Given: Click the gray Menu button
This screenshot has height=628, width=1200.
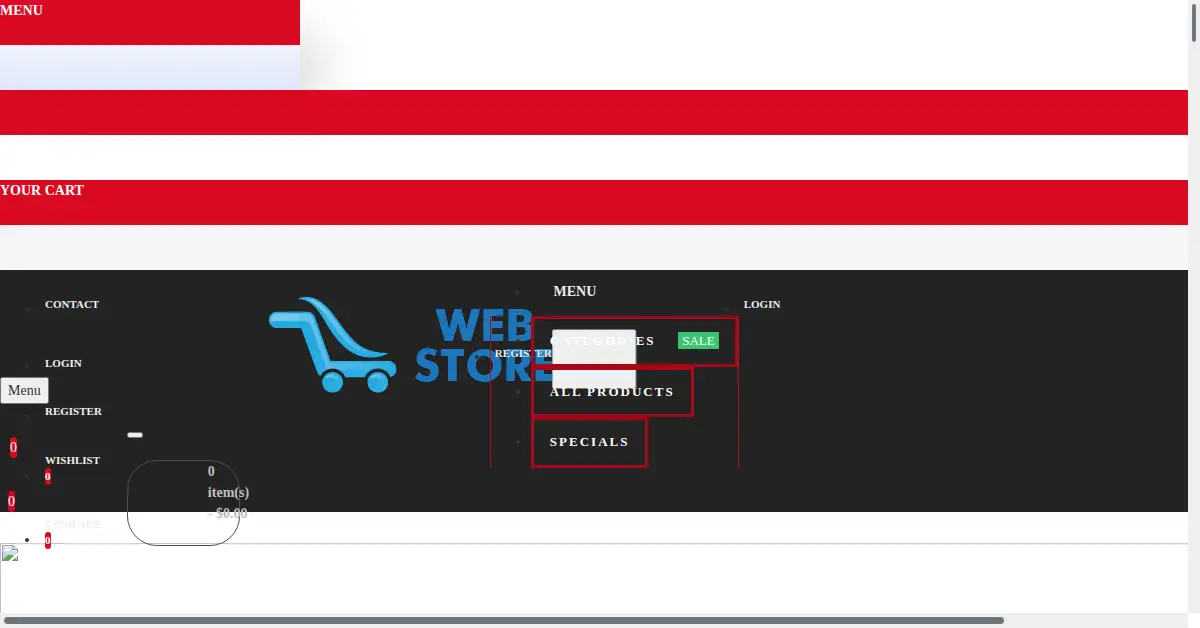Looking at the screenshot, I should (x=24, y=390).
